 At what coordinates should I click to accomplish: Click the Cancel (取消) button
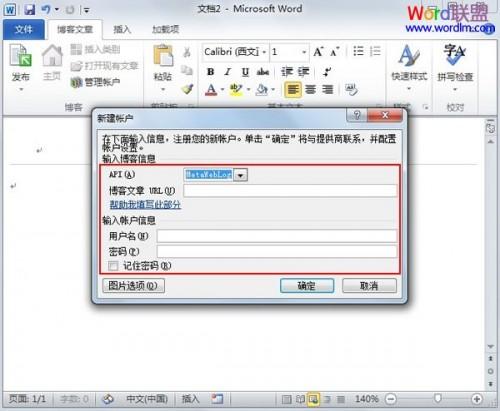click(369, 286)
